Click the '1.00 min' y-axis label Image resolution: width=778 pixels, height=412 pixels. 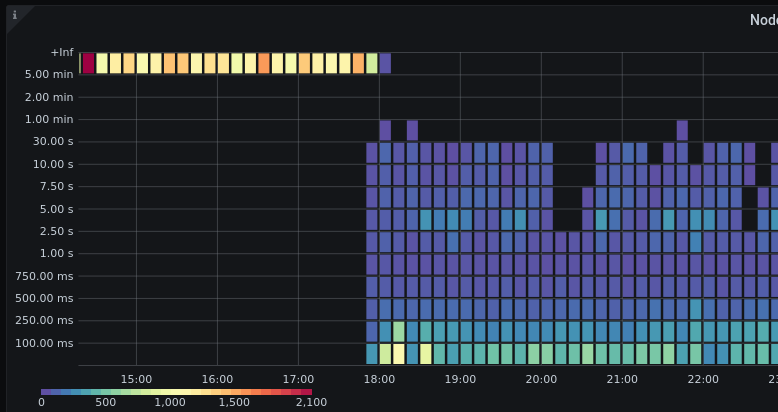coord(49,119)
